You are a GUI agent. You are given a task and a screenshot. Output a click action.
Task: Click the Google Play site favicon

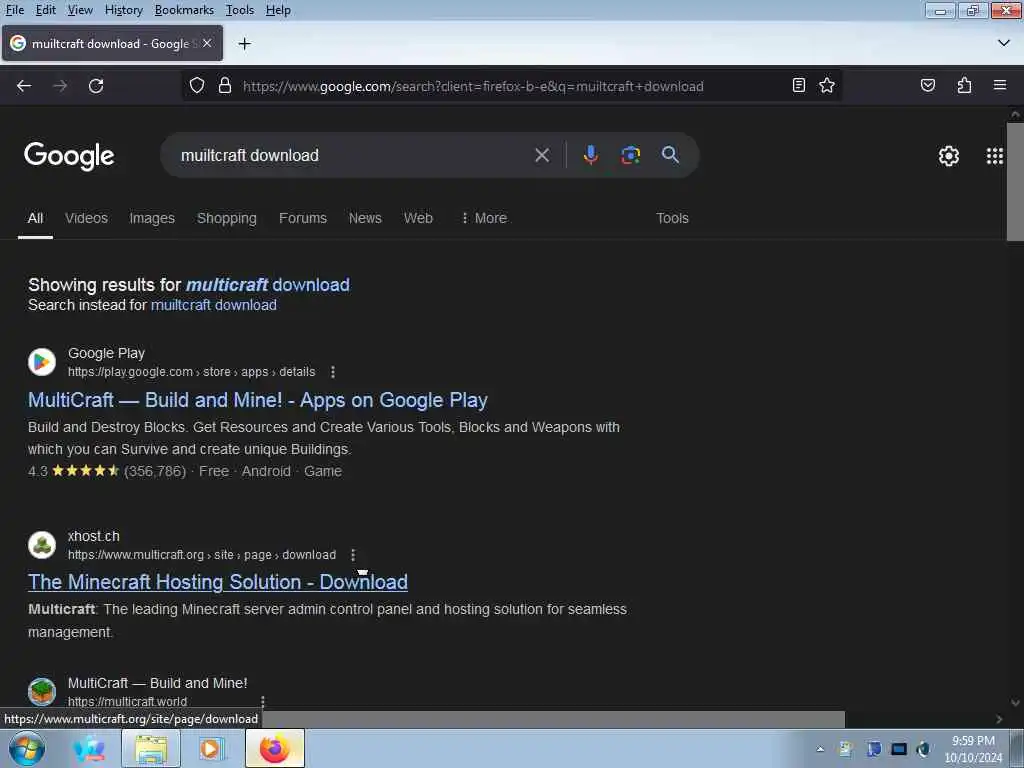coord(42,362)
